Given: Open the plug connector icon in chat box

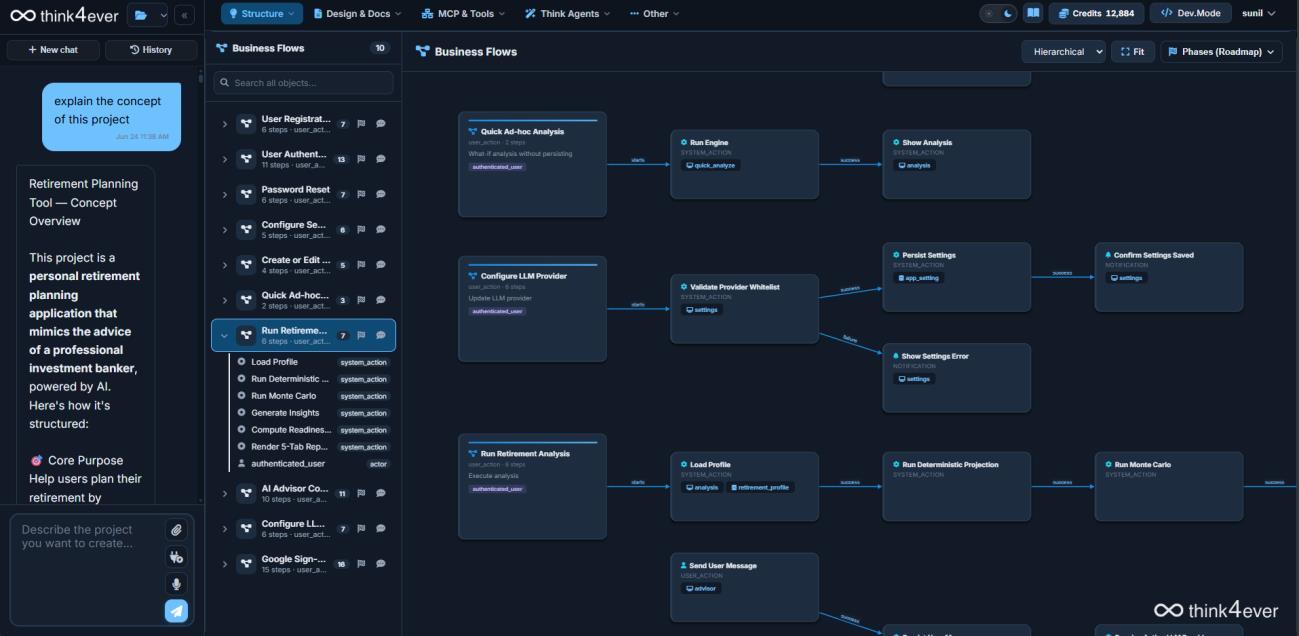Looking at the screenshot, I should click(176, 557).
